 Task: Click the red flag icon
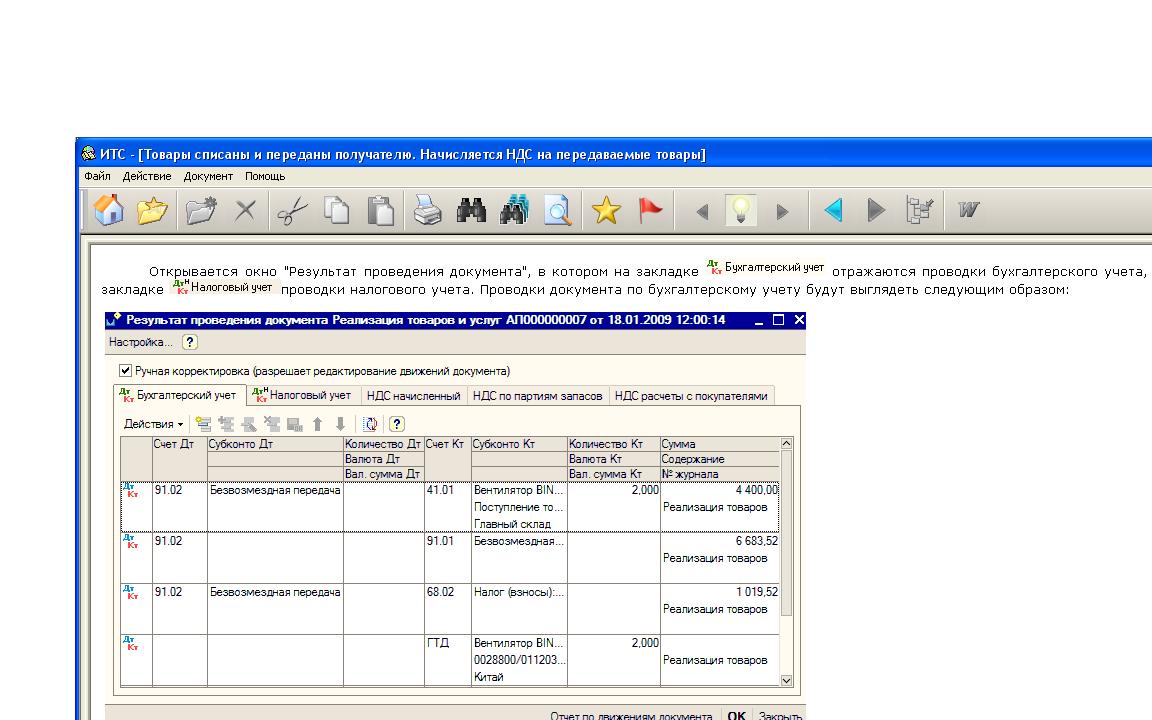pyautogui.click(x=651, y=211)
